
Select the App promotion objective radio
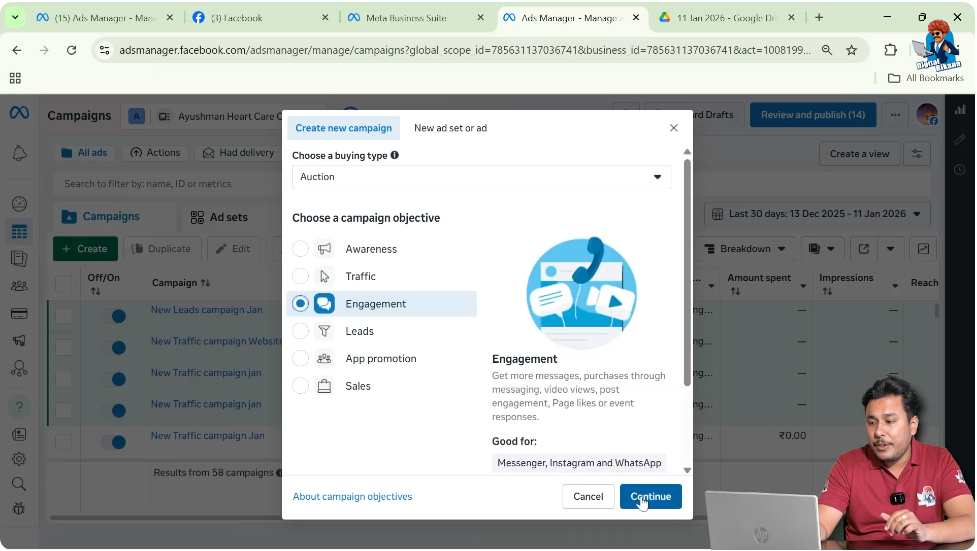(300, 358)
